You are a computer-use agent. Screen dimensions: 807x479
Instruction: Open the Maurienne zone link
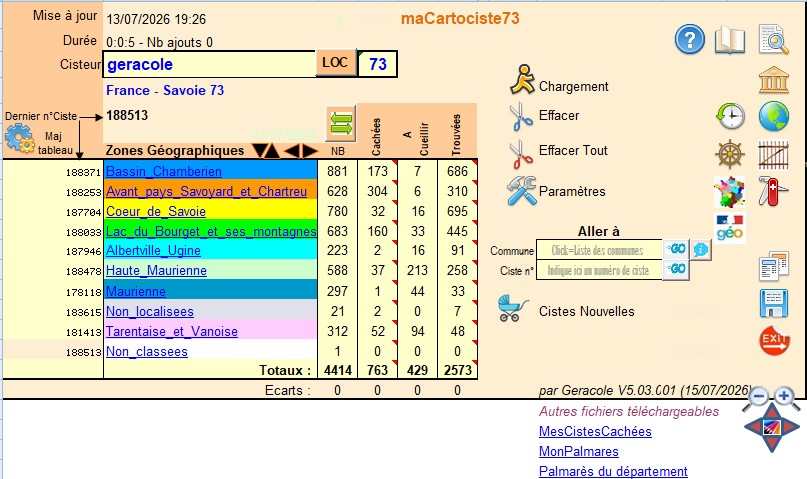point(136,291)
